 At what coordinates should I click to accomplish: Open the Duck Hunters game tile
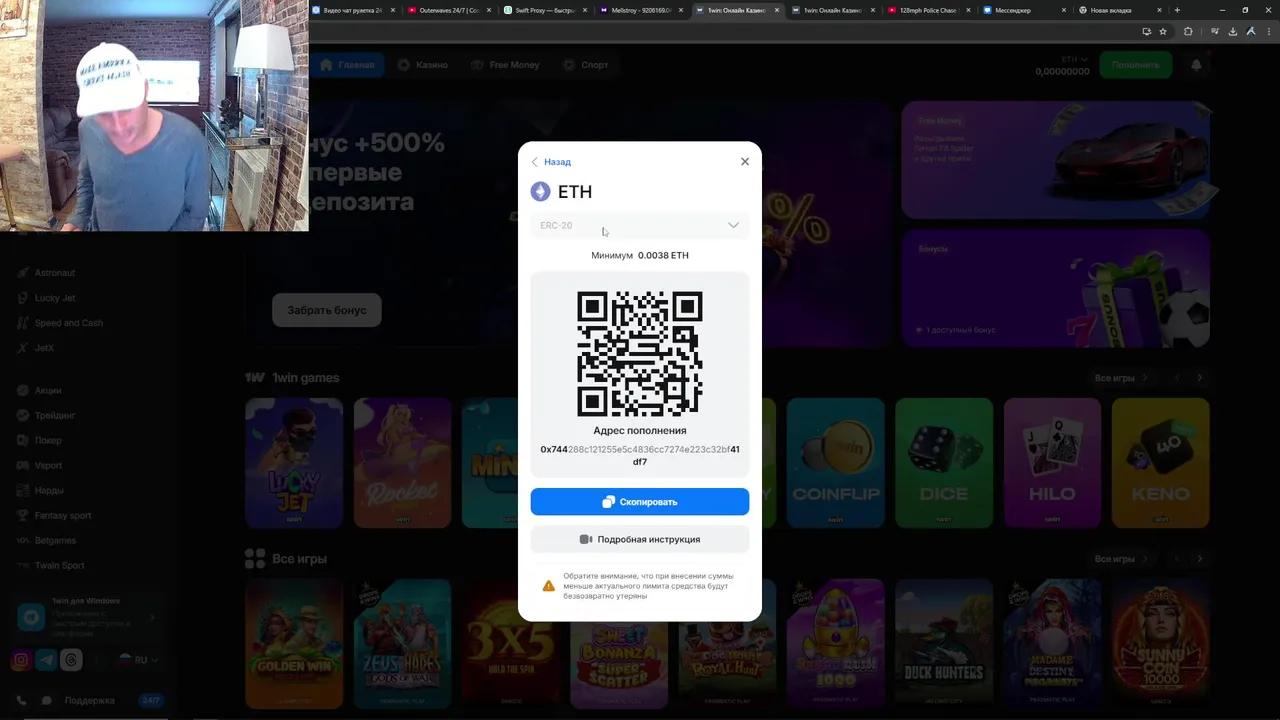click(944, 644)
